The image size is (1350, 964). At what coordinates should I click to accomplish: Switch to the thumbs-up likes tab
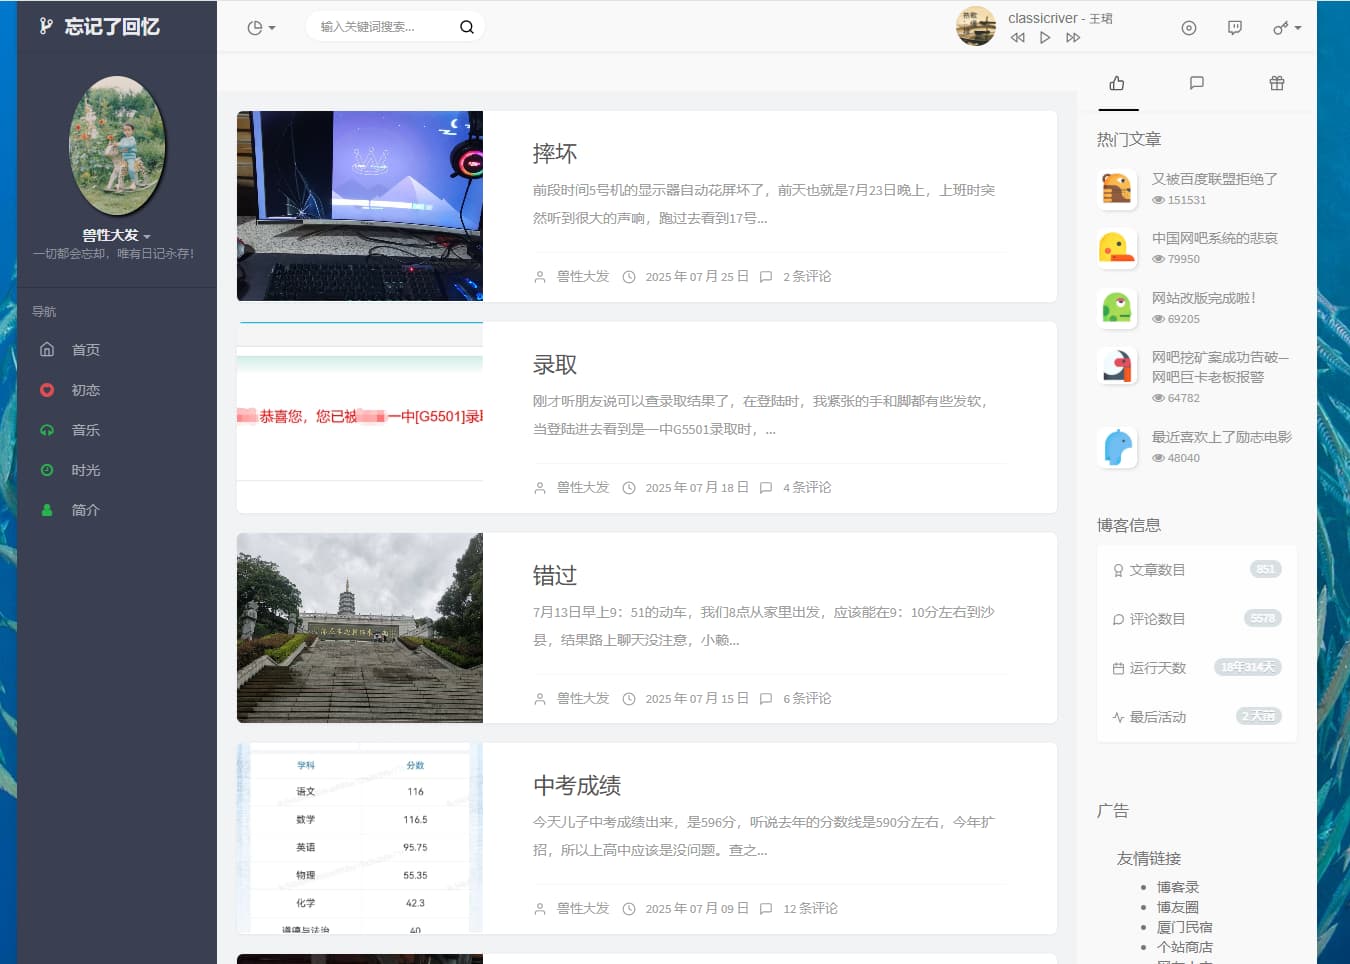pyautogui.click(x=1118, y=84)
